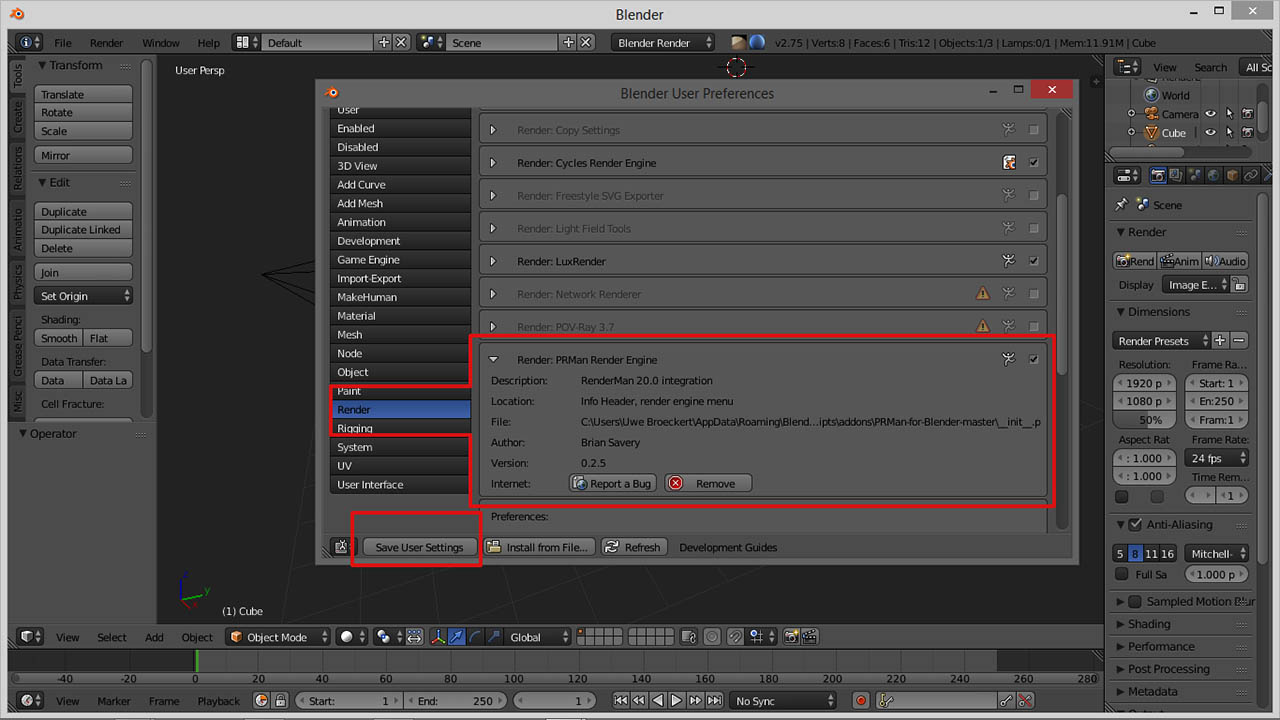The image size is (1280, 720).
Task: Open the No Sync dropdown in timeline
Action: [x=784, y=701]
